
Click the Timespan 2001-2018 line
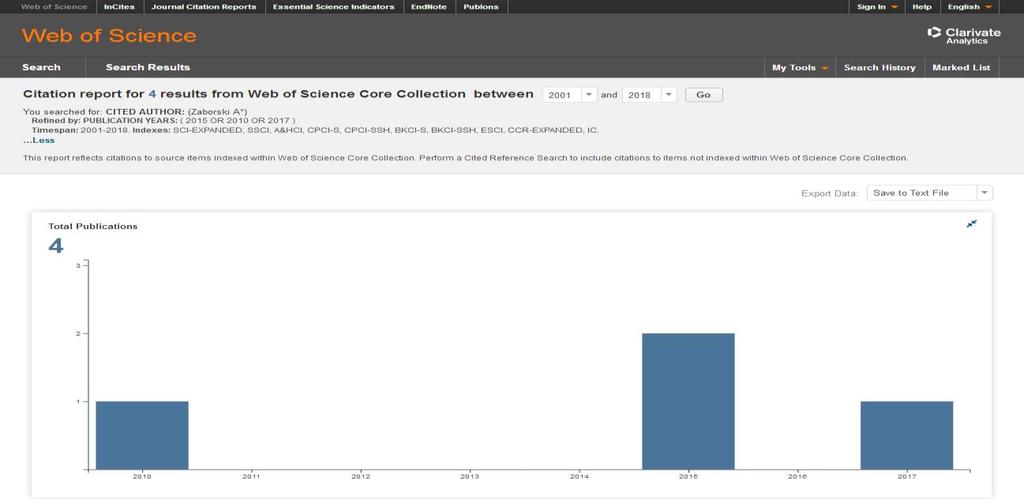pos(315,130)
